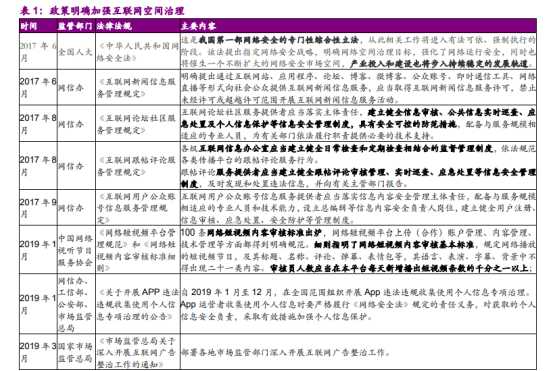Viewport: 553px width, 371px height.
Task: Click 《互联网新闻信息服务管理规定》 cell
Action: [137, 88]
